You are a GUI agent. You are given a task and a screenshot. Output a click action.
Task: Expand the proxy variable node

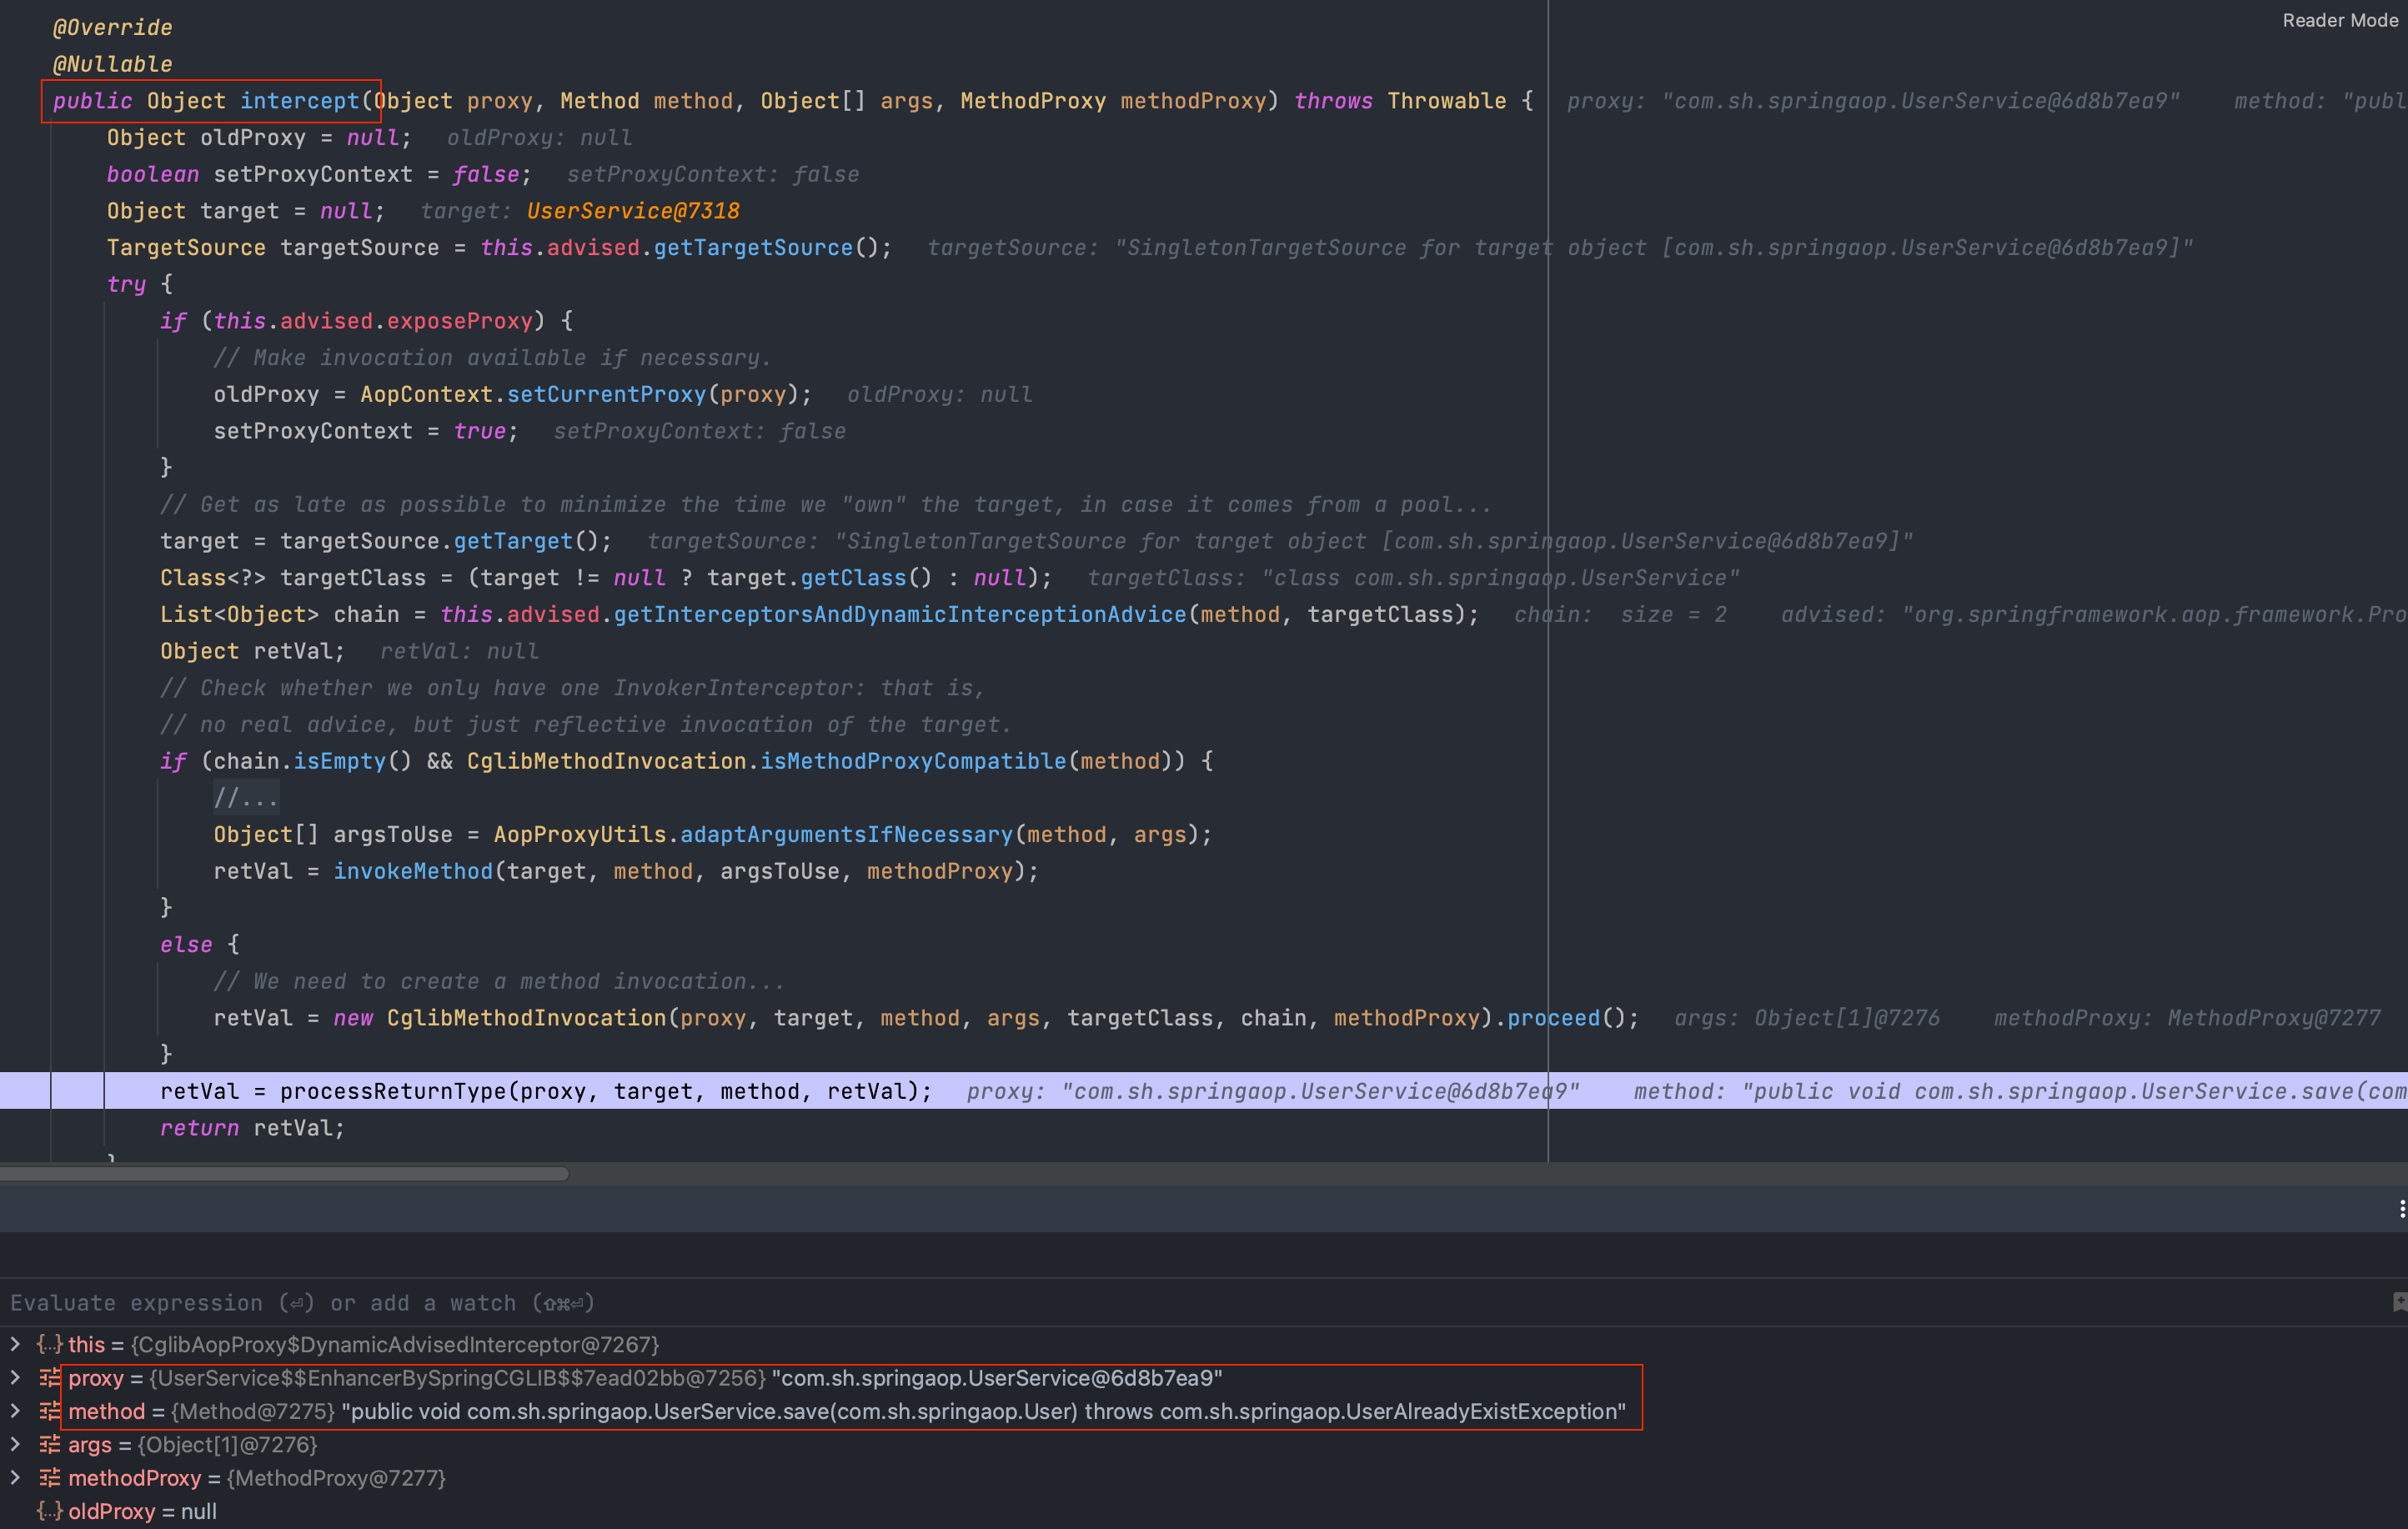pyautogui.click(x=15, y=1378)
